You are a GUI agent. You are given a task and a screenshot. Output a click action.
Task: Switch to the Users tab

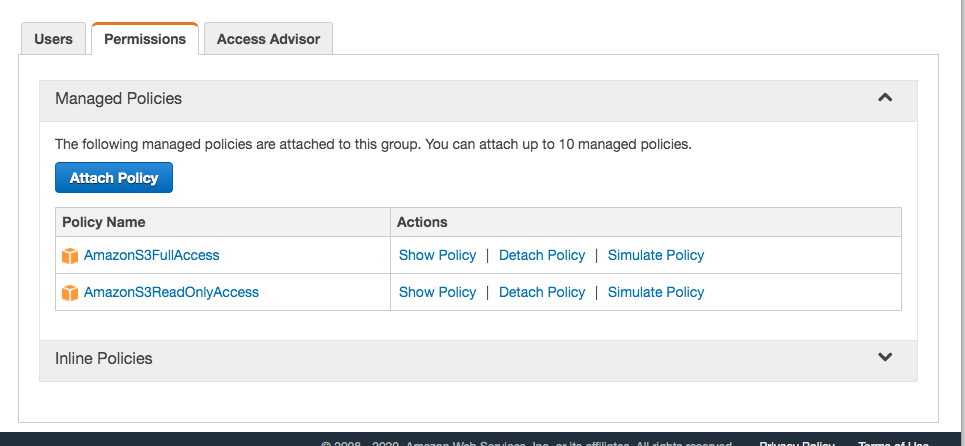[x=54, y=39]
